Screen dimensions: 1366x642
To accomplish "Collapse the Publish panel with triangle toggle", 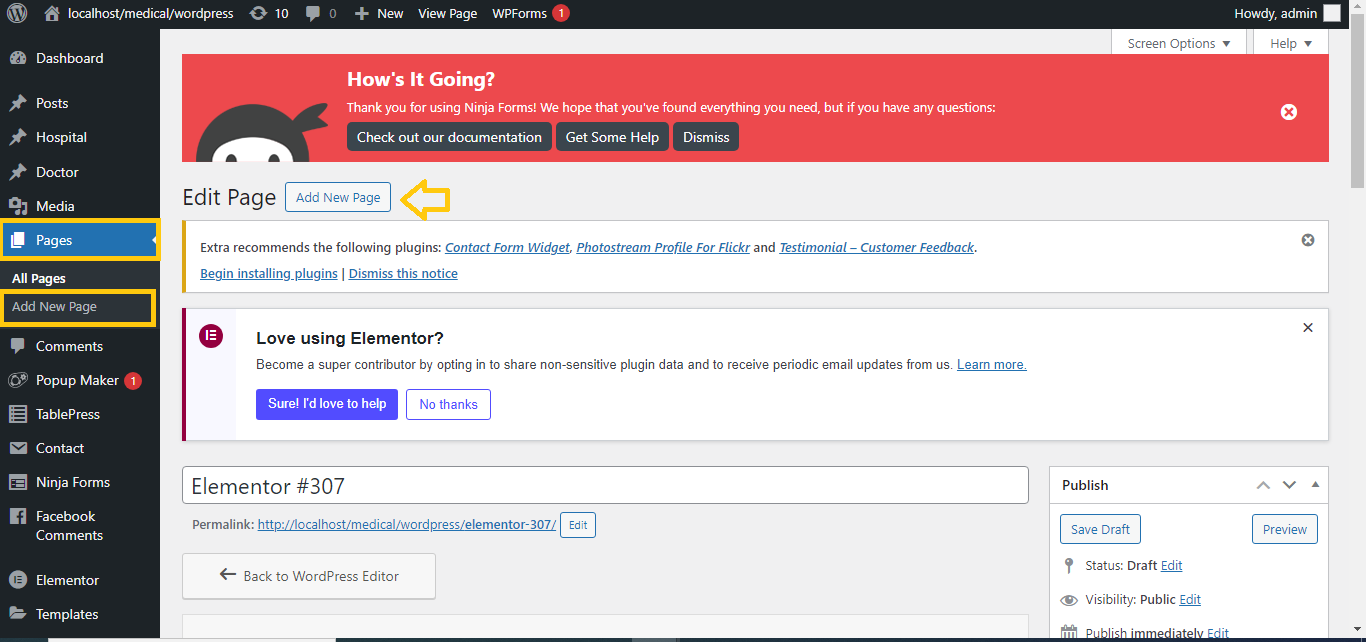I will [1315, 485].
